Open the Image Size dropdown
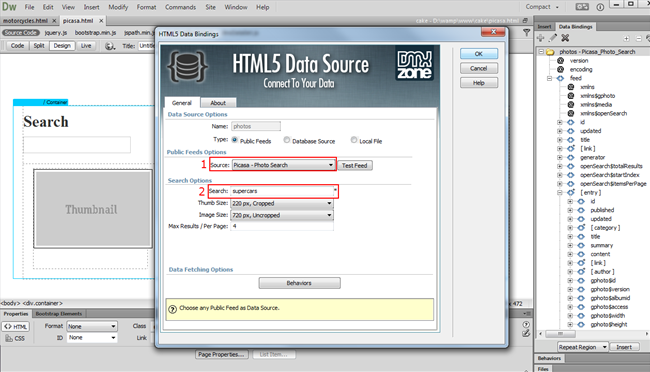Image resolution: width=650 pixels, height=372 pixels. [282, 215]
